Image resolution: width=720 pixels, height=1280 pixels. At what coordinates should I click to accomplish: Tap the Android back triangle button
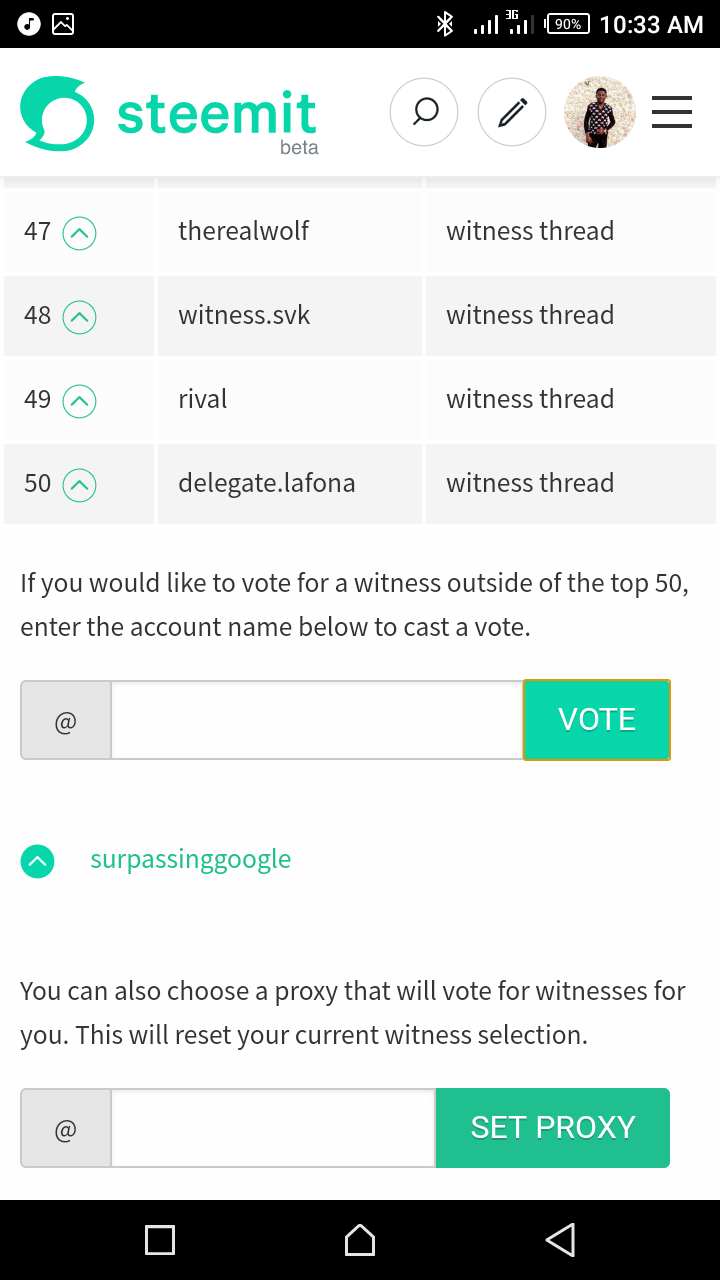point(560,1240)
